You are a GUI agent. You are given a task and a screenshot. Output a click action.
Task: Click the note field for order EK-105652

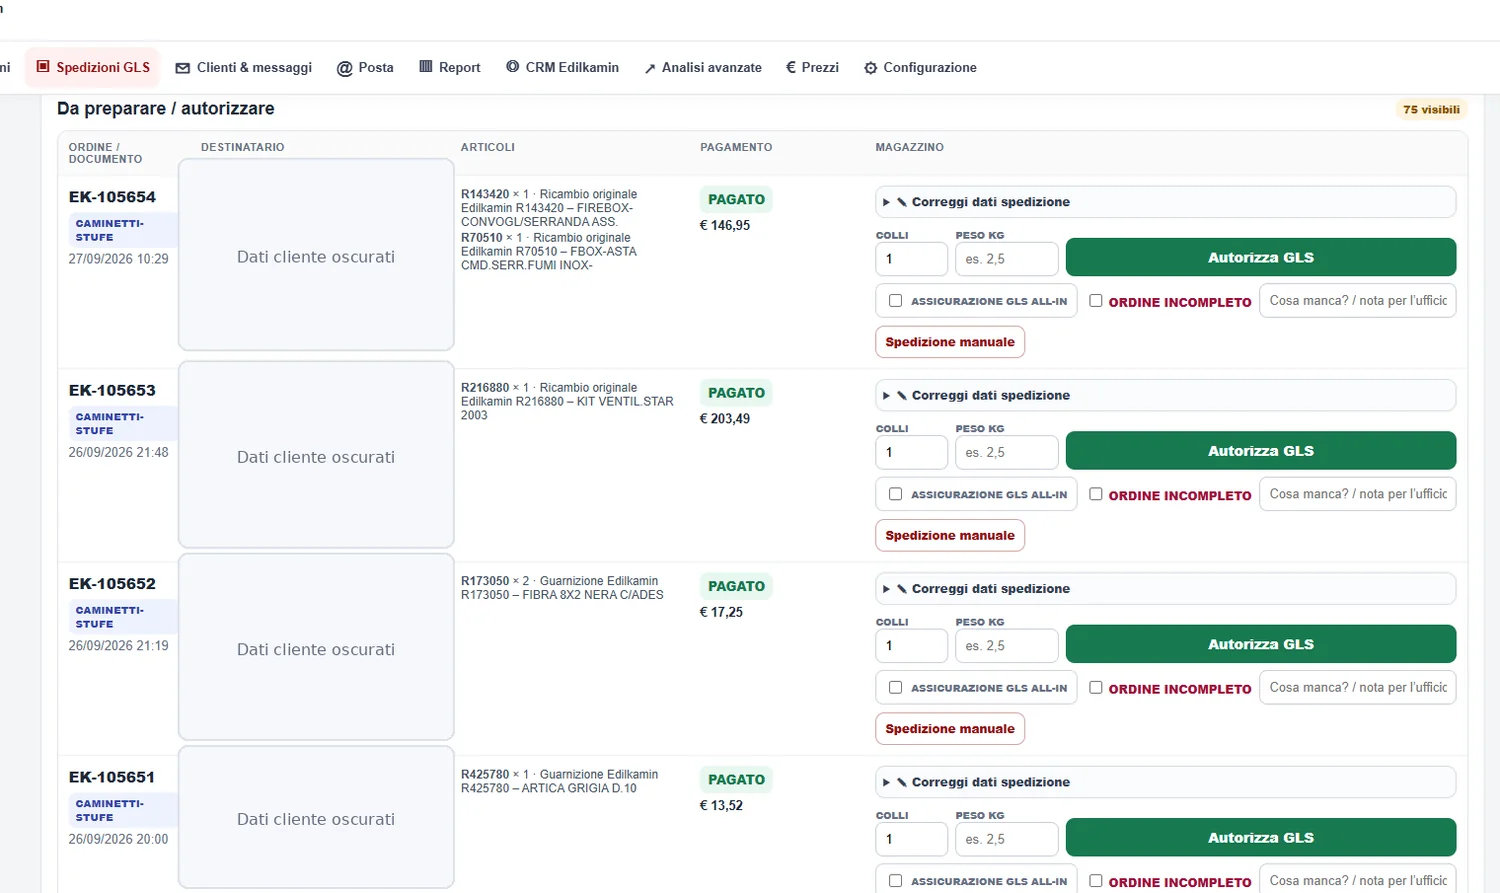pyautogui.click(x=1358, y=688)
